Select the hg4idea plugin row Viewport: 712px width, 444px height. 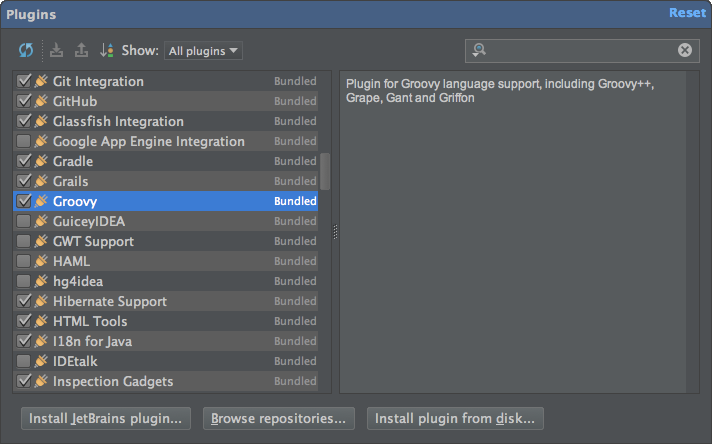166,281
